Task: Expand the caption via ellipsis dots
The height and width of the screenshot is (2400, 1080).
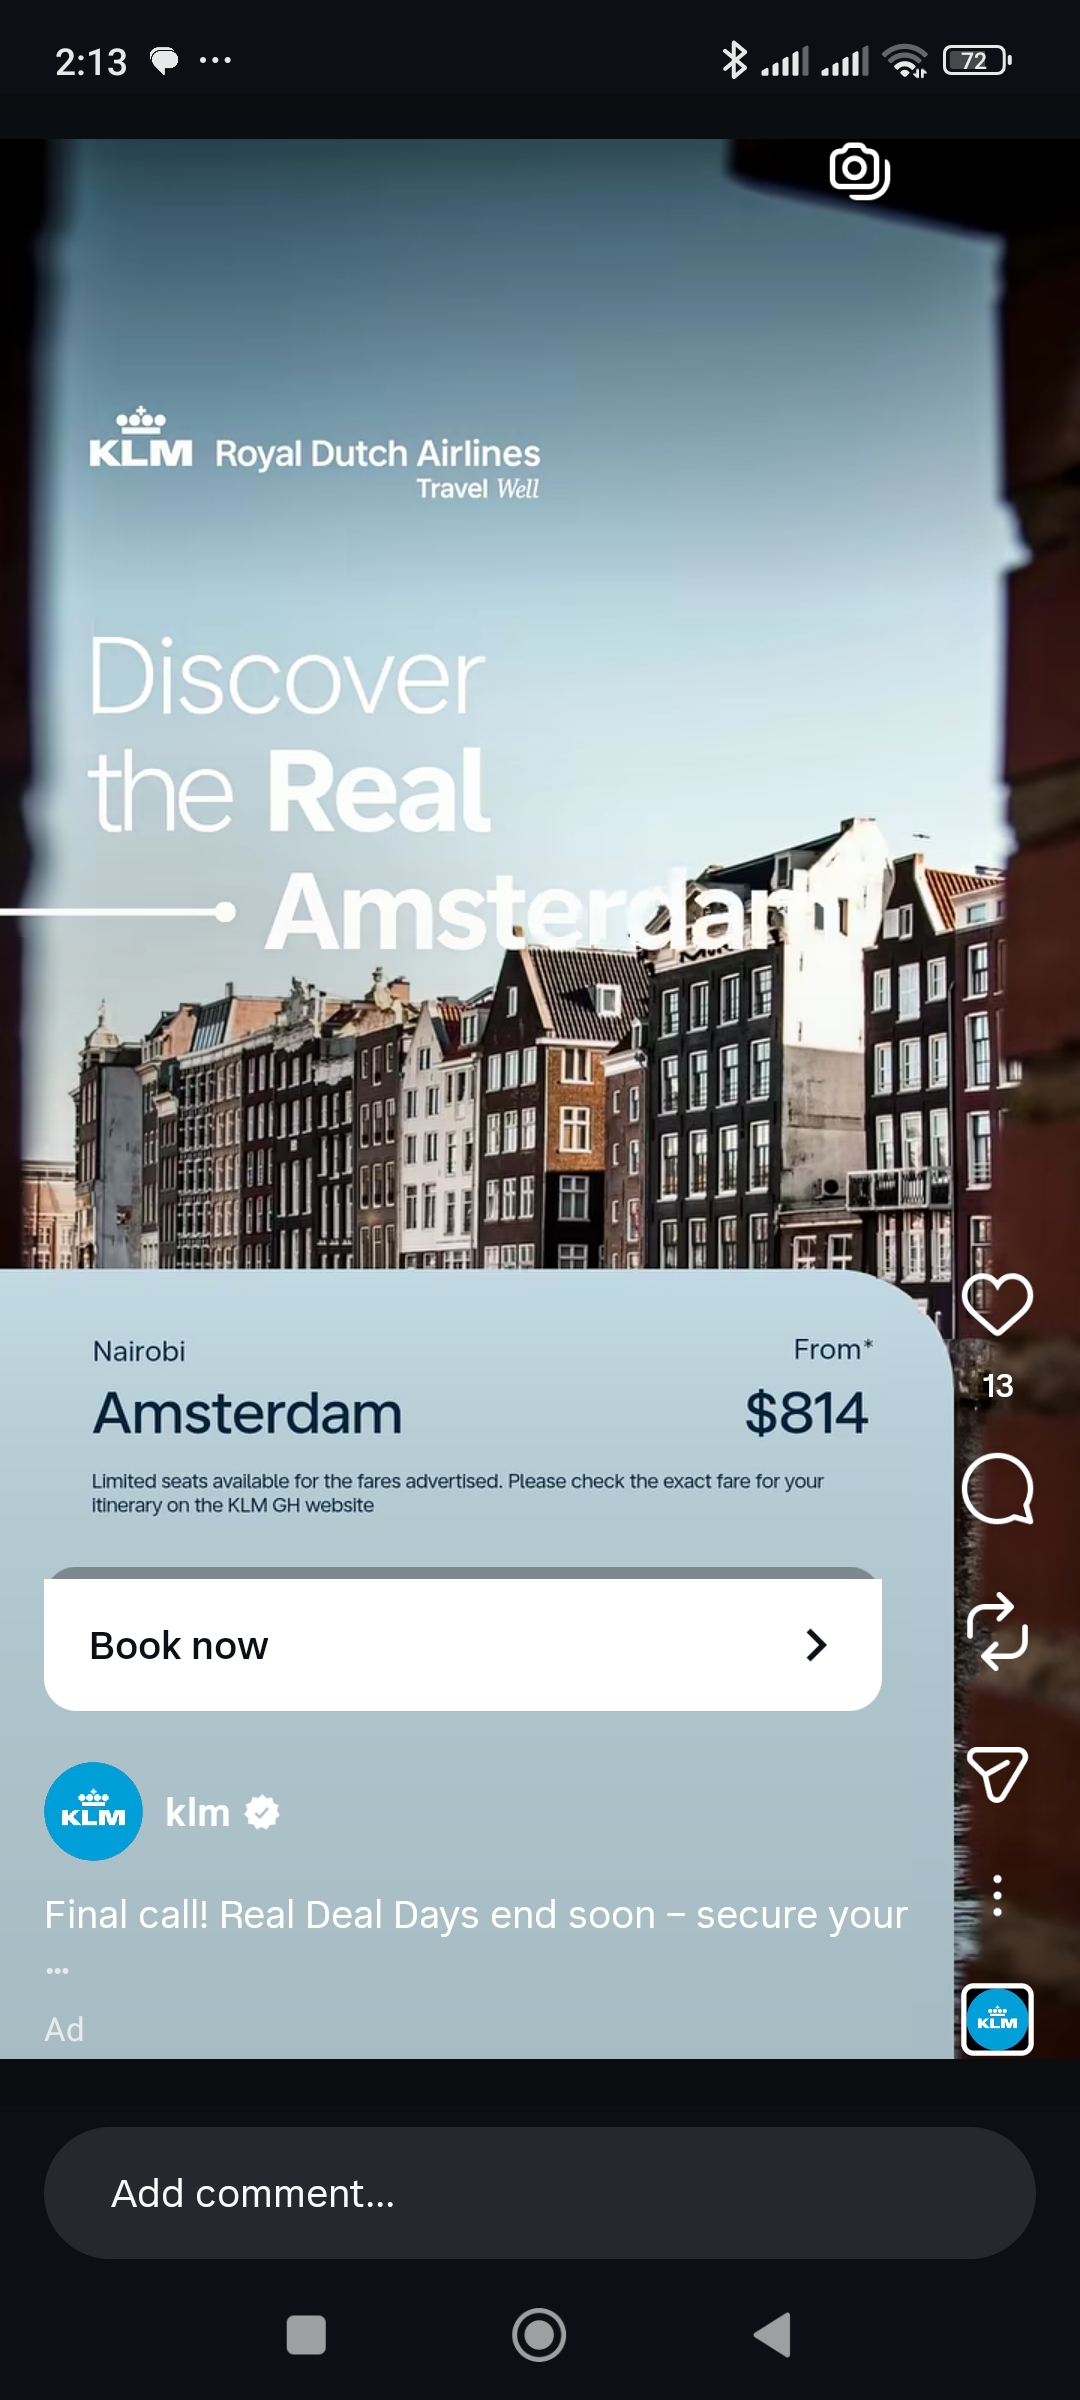Action: (x=57, y=1970)
